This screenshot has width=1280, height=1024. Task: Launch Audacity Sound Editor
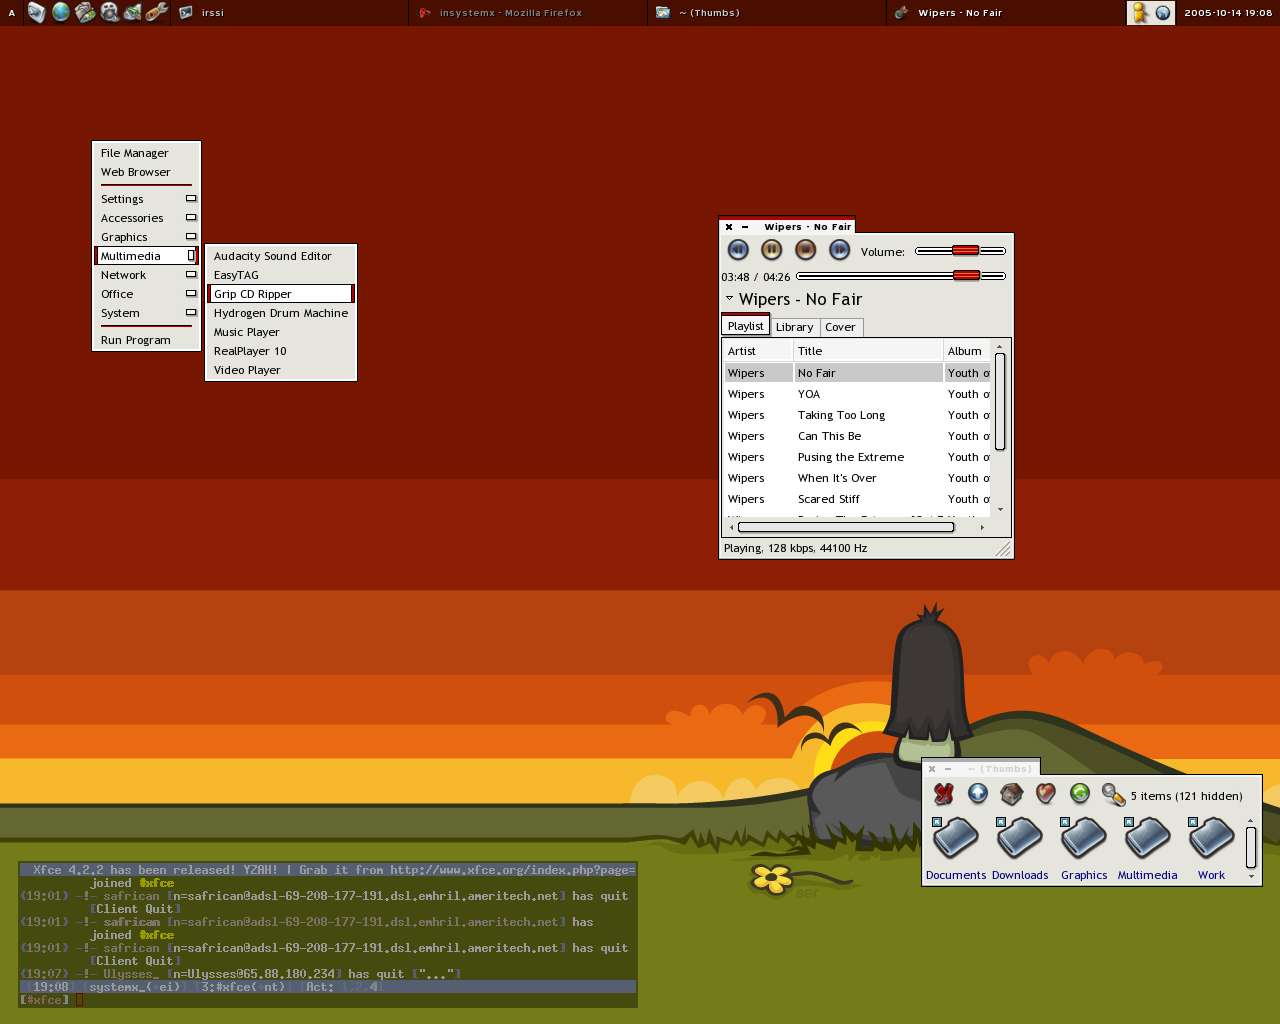click(x=281, y=256)
